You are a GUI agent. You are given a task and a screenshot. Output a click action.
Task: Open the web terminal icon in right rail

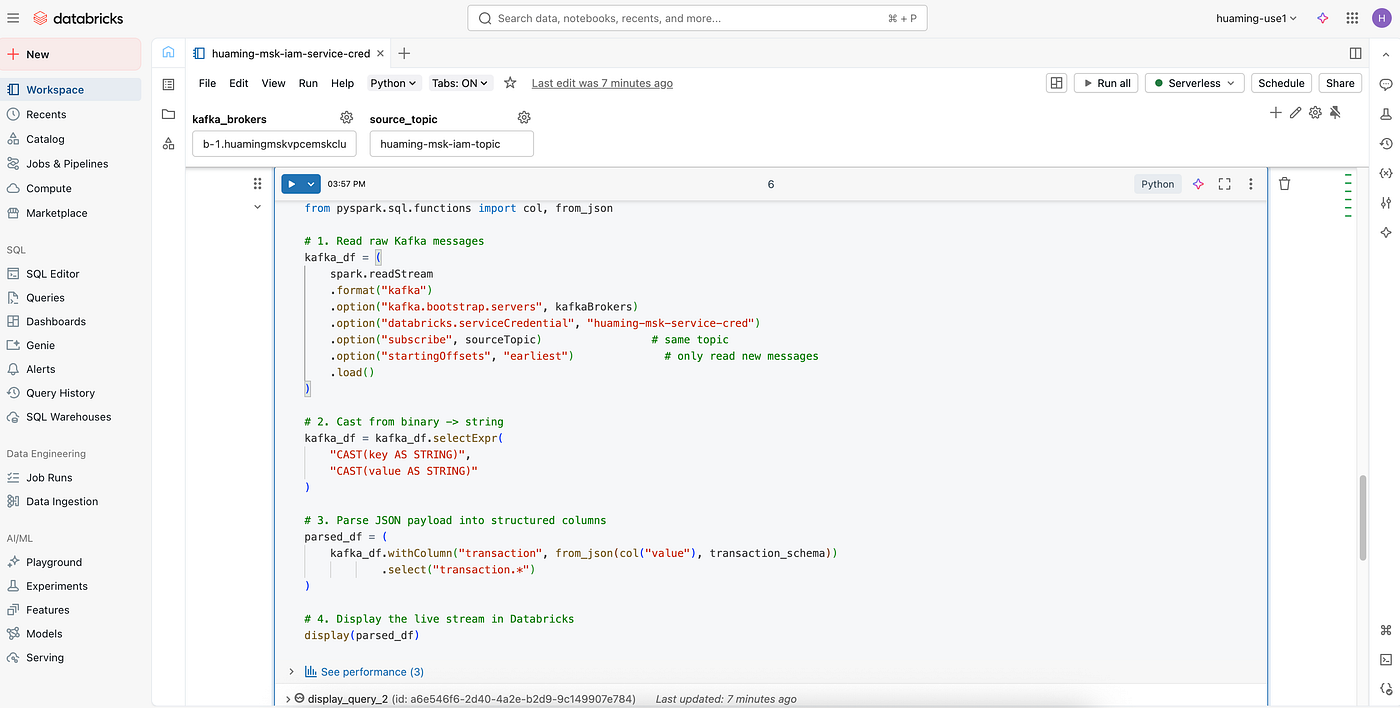pyautogui.click(x=1386, y=659)
